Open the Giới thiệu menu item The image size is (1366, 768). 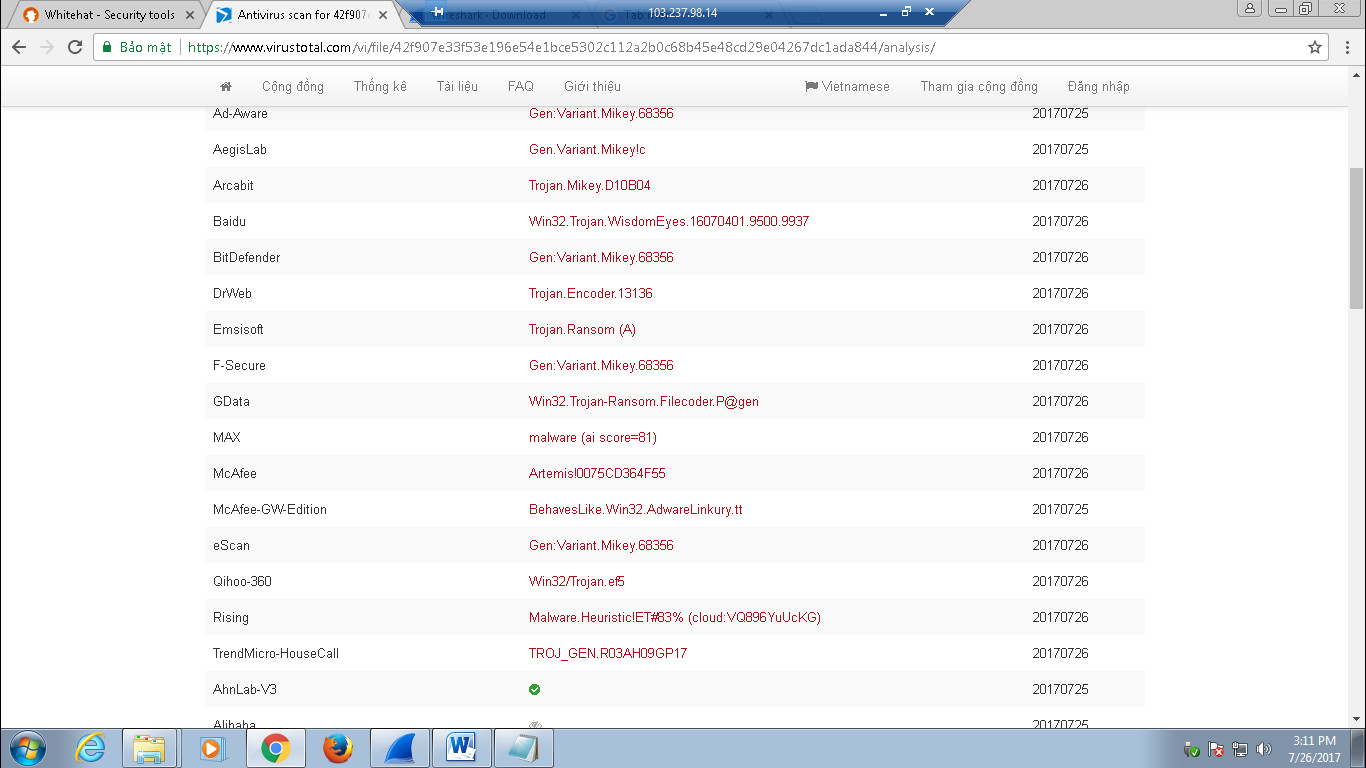tap(592, 86)
